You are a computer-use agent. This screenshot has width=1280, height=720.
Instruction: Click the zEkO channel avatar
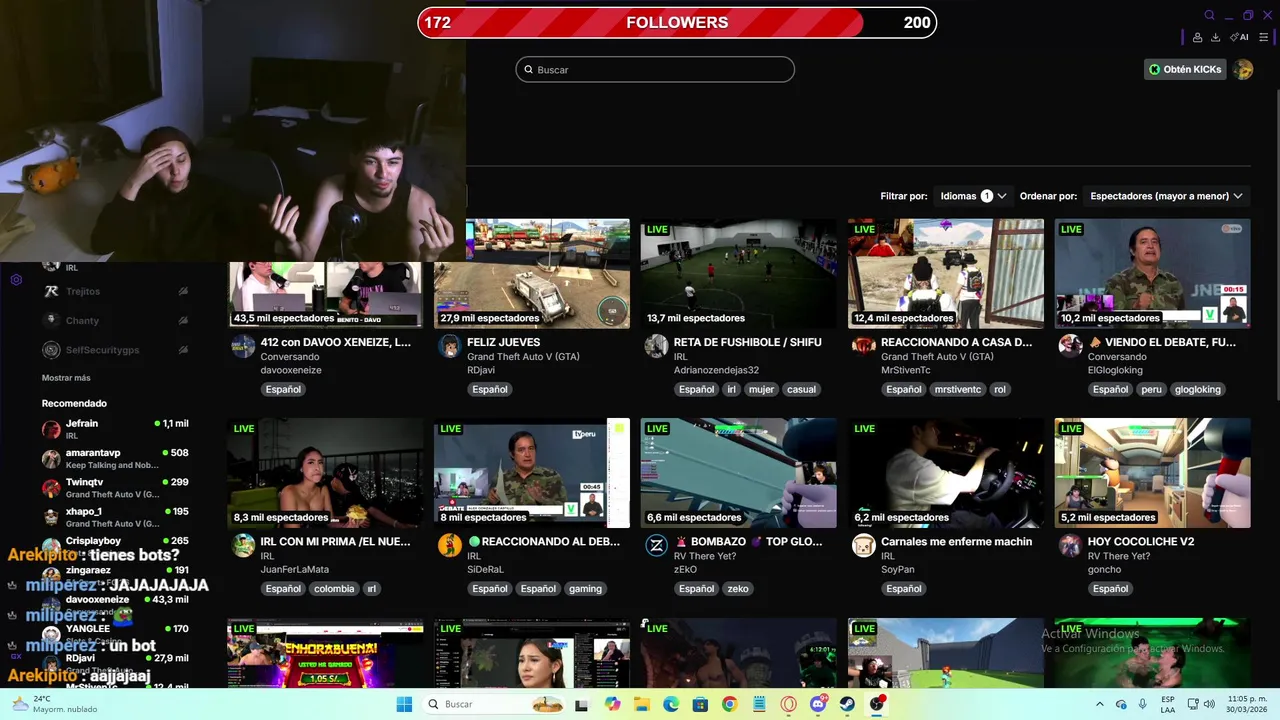(x=656, y=545)
